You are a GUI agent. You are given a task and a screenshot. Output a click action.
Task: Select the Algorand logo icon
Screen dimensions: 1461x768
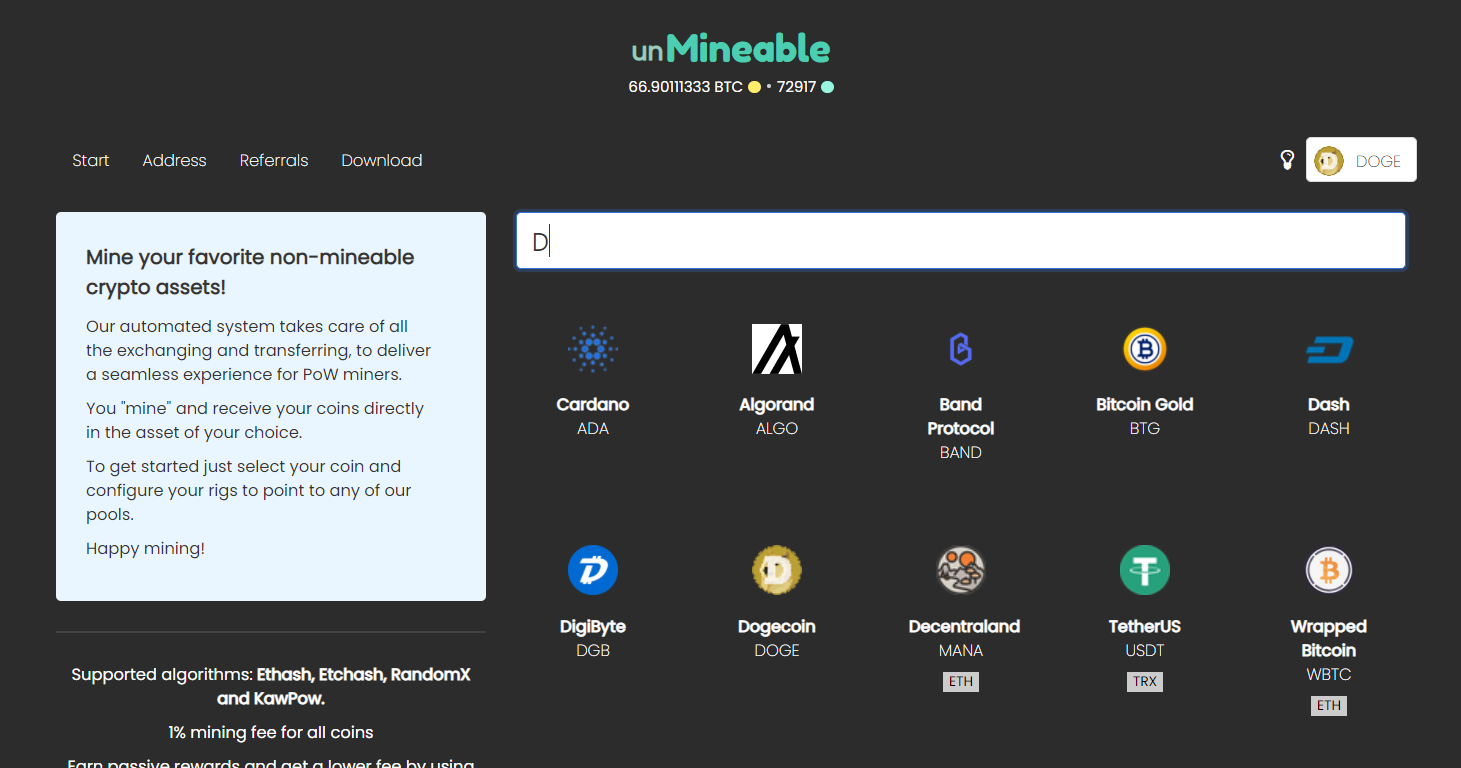click(x=777, y=349)
